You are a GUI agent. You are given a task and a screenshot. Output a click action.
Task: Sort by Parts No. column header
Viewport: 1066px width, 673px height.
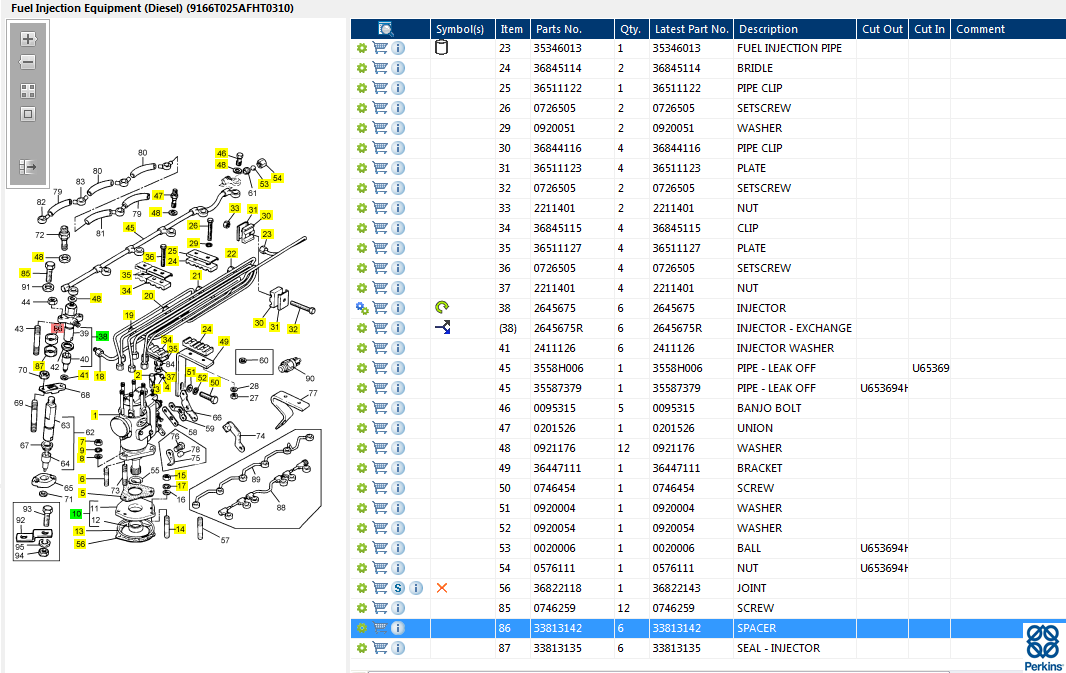(559, 29)
